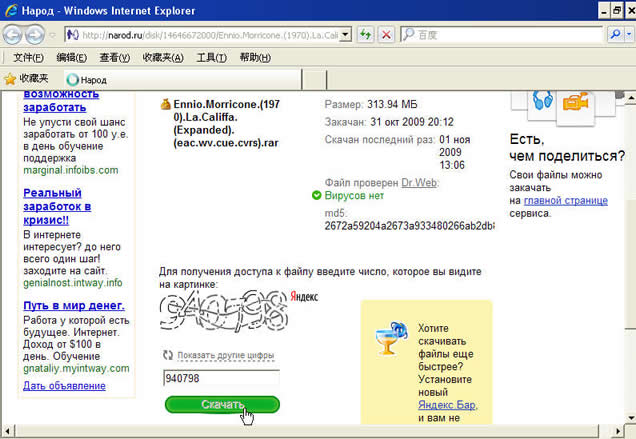The height and width of the screenshot is (439, 636).
Task: Click the upload date '31 окт 2009 20:12'
Action: point(412,122)
